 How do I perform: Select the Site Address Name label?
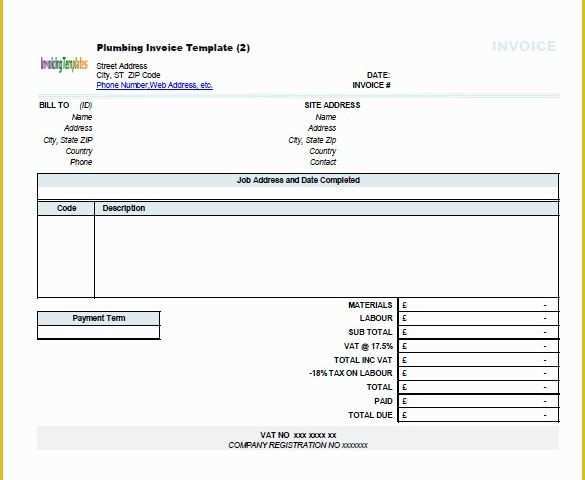pos(326,117)
